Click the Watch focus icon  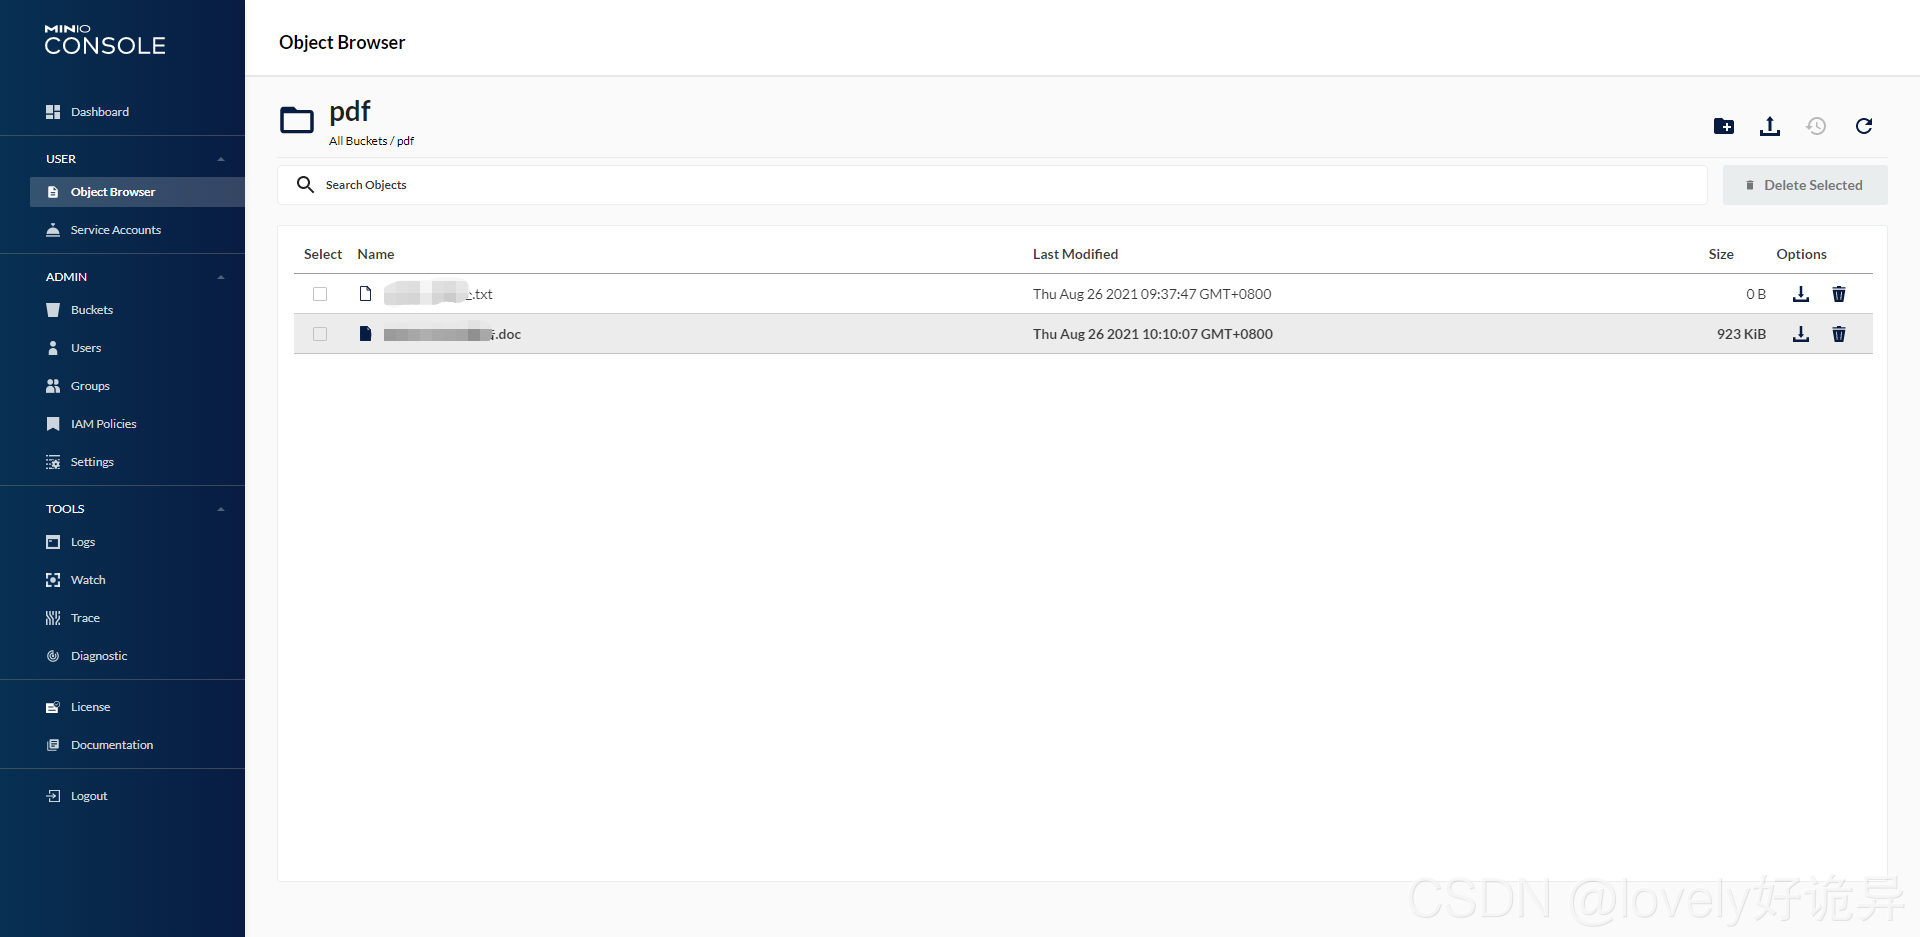tap(53, 580)
